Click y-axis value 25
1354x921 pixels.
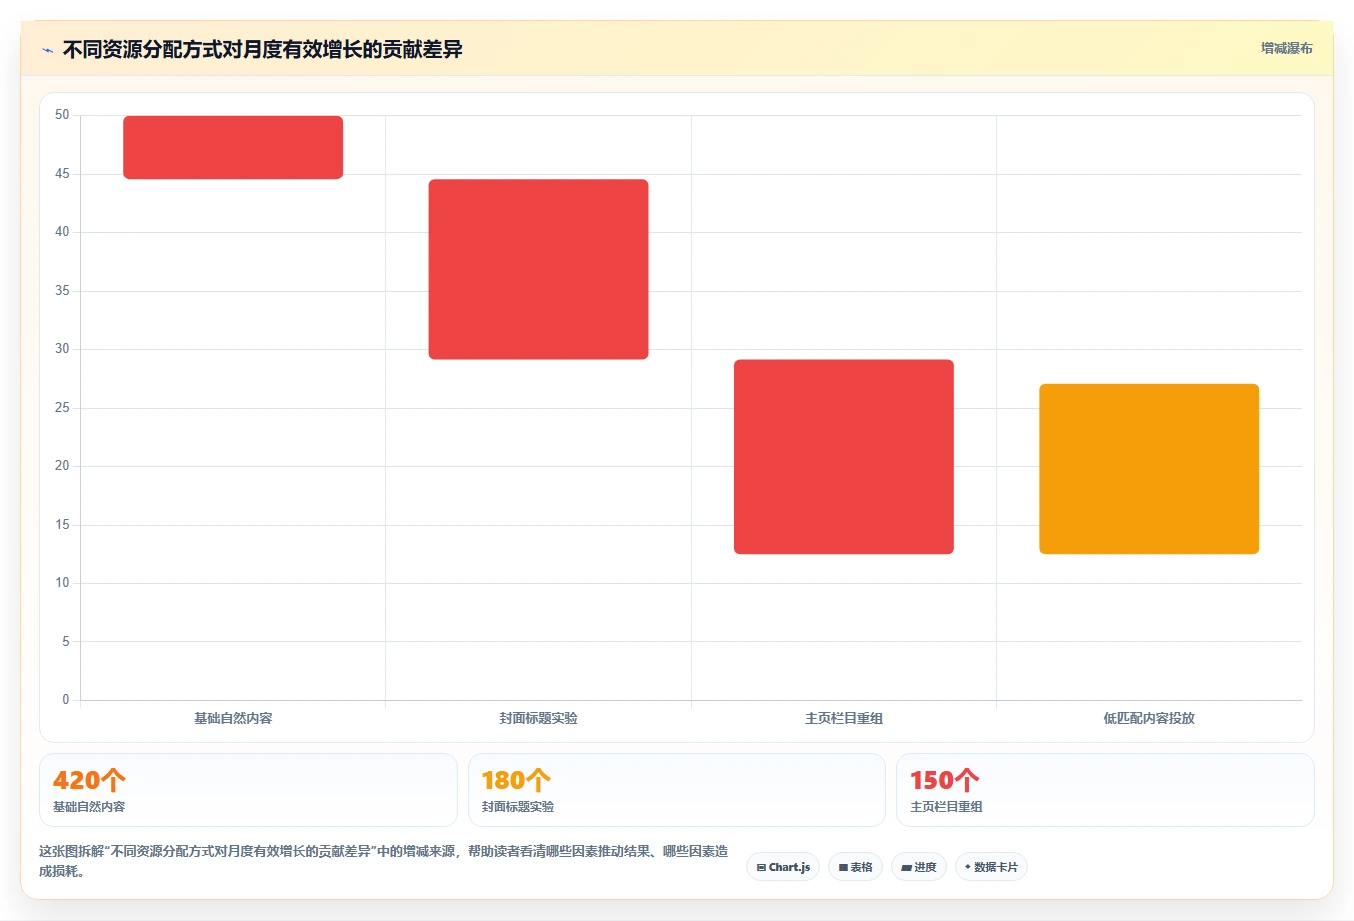tap(62, 408)
